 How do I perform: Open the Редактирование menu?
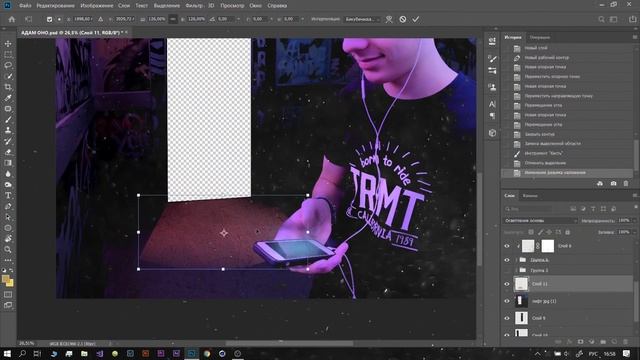pyautogui.click(x=56, y=6)
